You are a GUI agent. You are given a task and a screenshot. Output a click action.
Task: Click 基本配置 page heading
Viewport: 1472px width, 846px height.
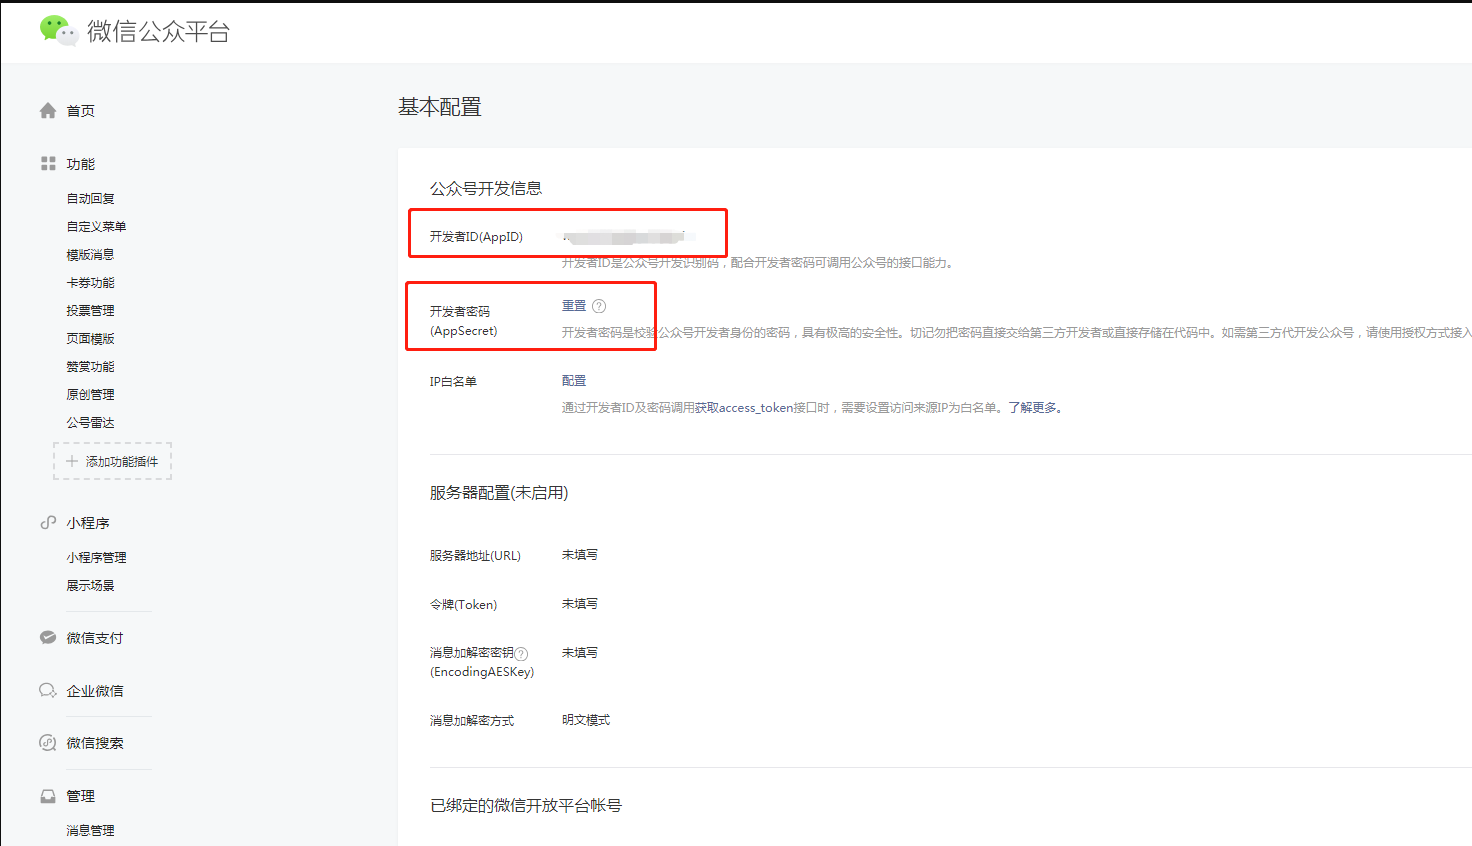point(440,107)
